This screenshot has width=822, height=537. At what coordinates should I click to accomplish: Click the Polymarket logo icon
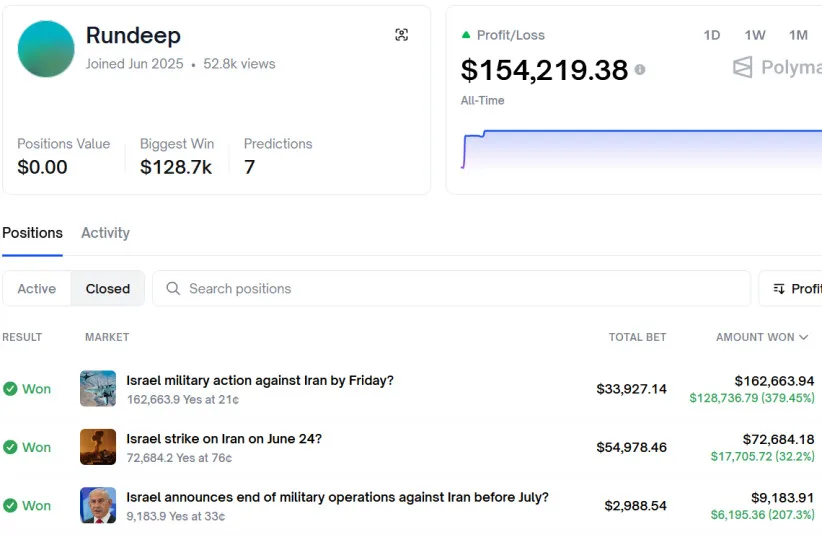point(742,68)
